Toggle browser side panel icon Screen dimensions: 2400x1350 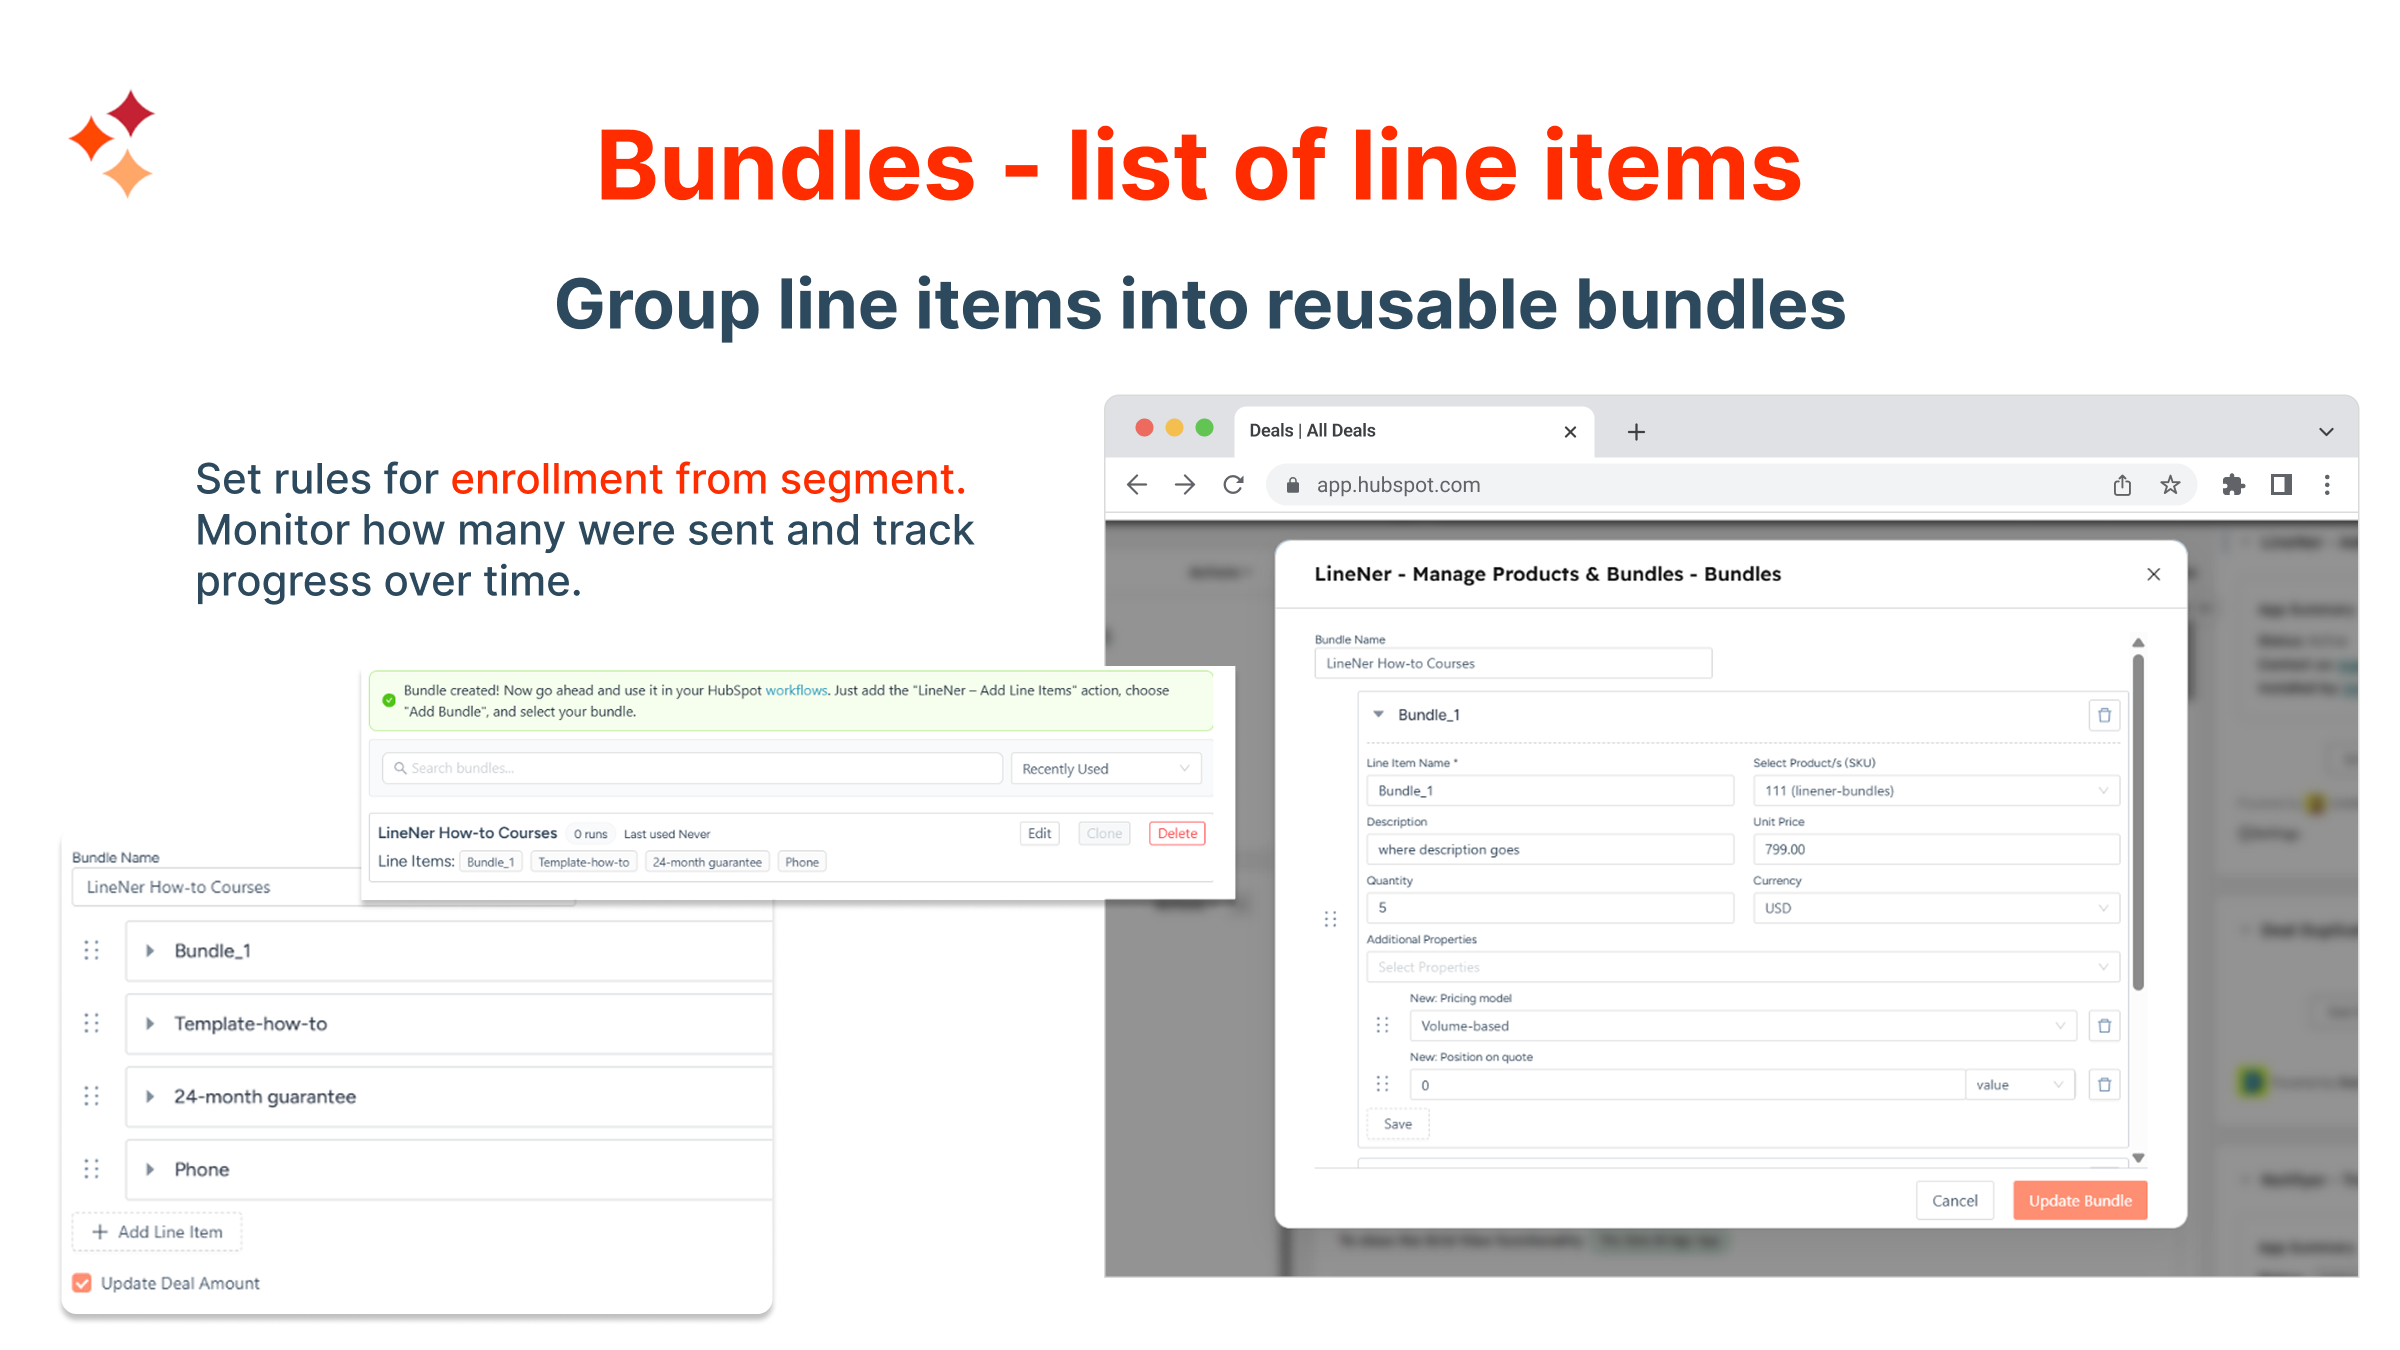(x=2281, y=485)
